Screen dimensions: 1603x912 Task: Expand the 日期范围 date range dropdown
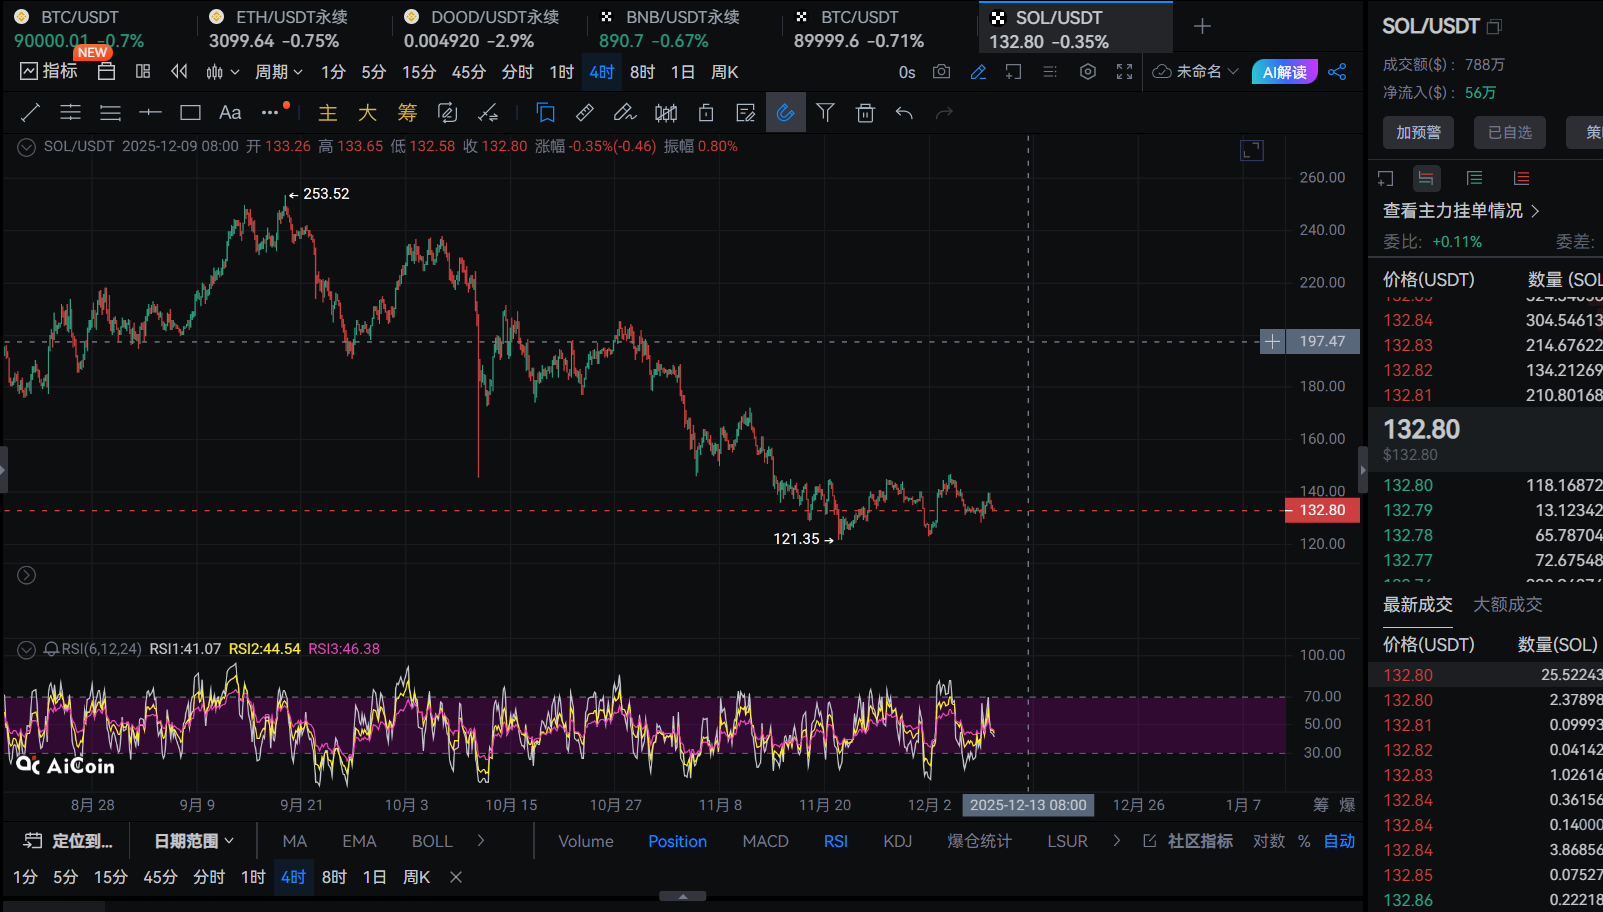point(194,841)
